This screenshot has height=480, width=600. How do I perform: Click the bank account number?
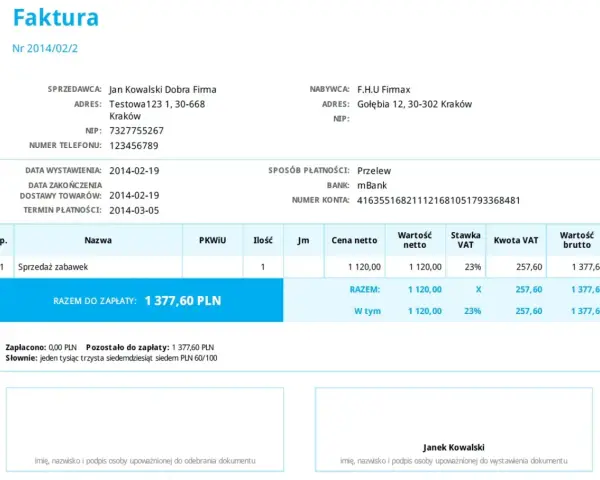(439, 200)
